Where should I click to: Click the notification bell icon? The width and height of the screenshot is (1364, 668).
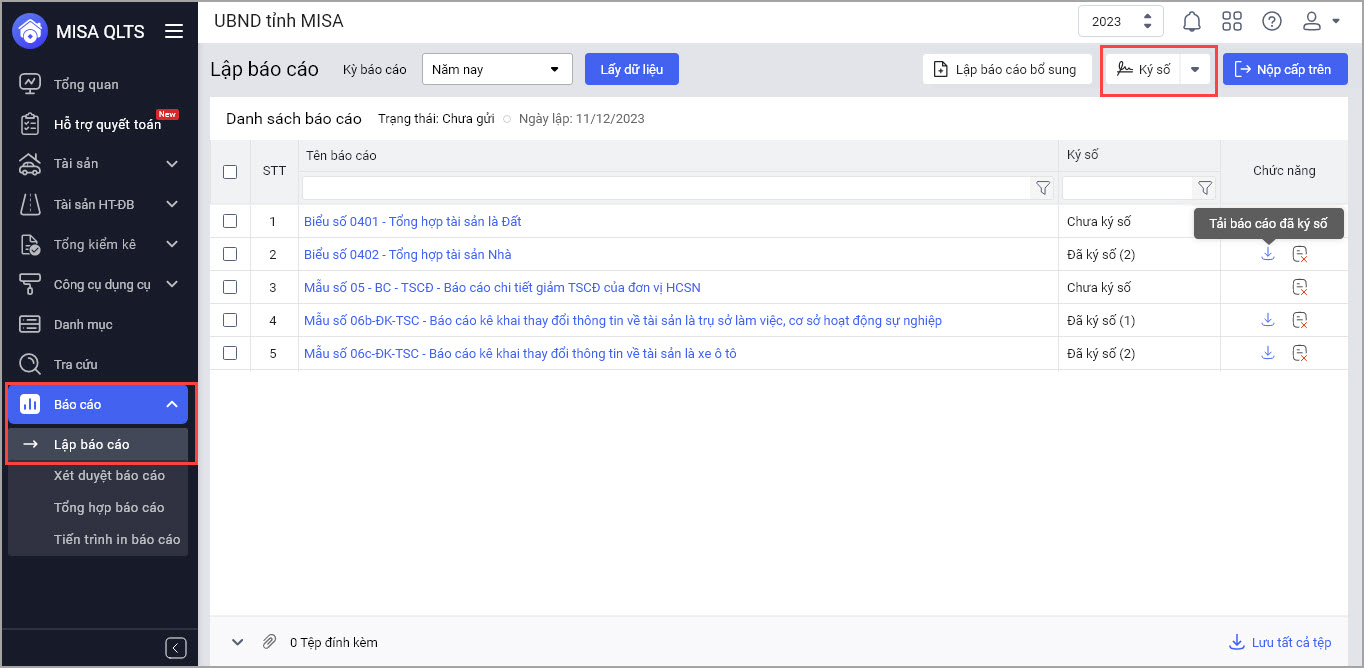tap(1192, 21)
